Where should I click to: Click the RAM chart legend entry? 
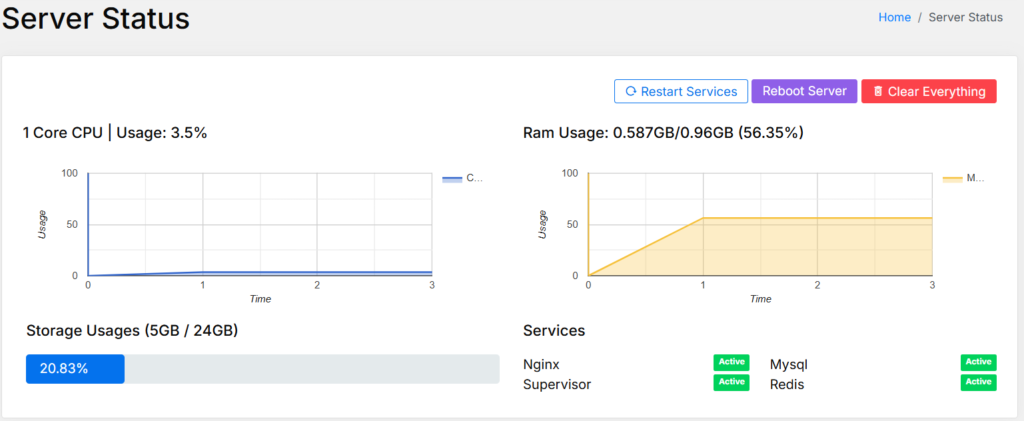(963, 178)
